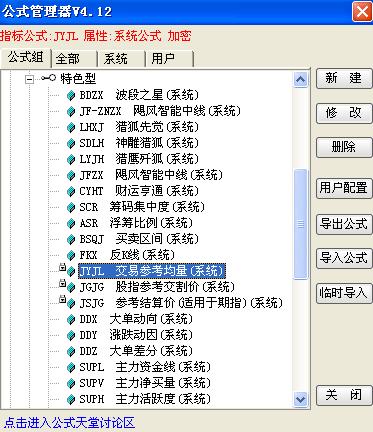Select BSQJ 买卖区间 formula
The width and height of the screenshot is (373, 432).
139,240
